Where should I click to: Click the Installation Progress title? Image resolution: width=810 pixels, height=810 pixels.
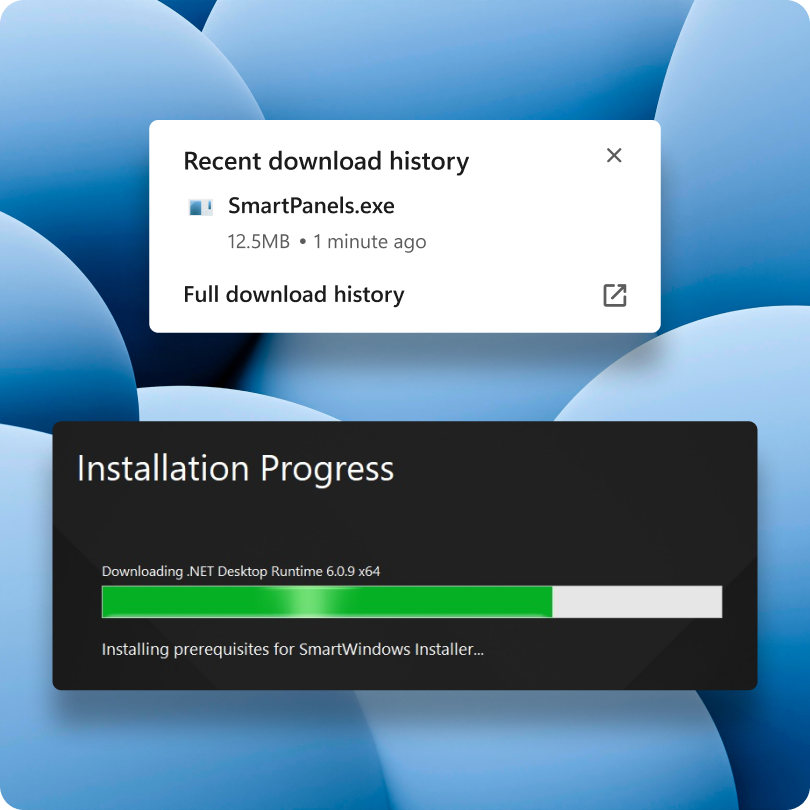pyautogui.click(x=236, y=469)
